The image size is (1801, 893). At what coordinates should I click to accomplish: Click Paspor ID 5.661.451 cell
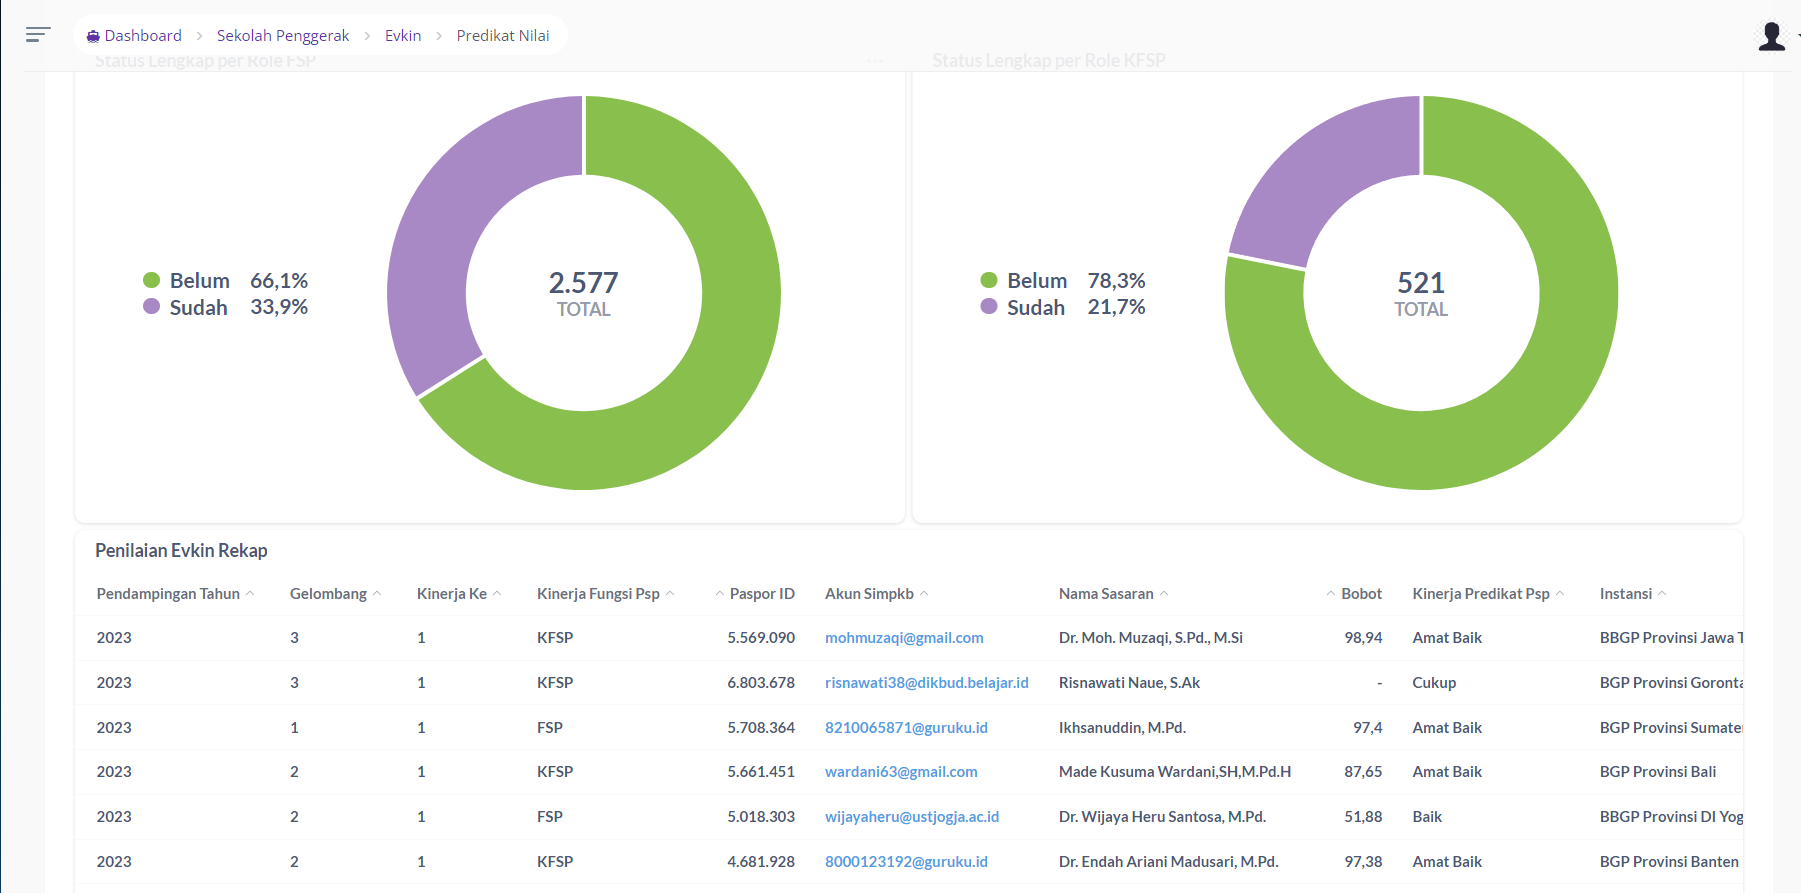(761, 772)
